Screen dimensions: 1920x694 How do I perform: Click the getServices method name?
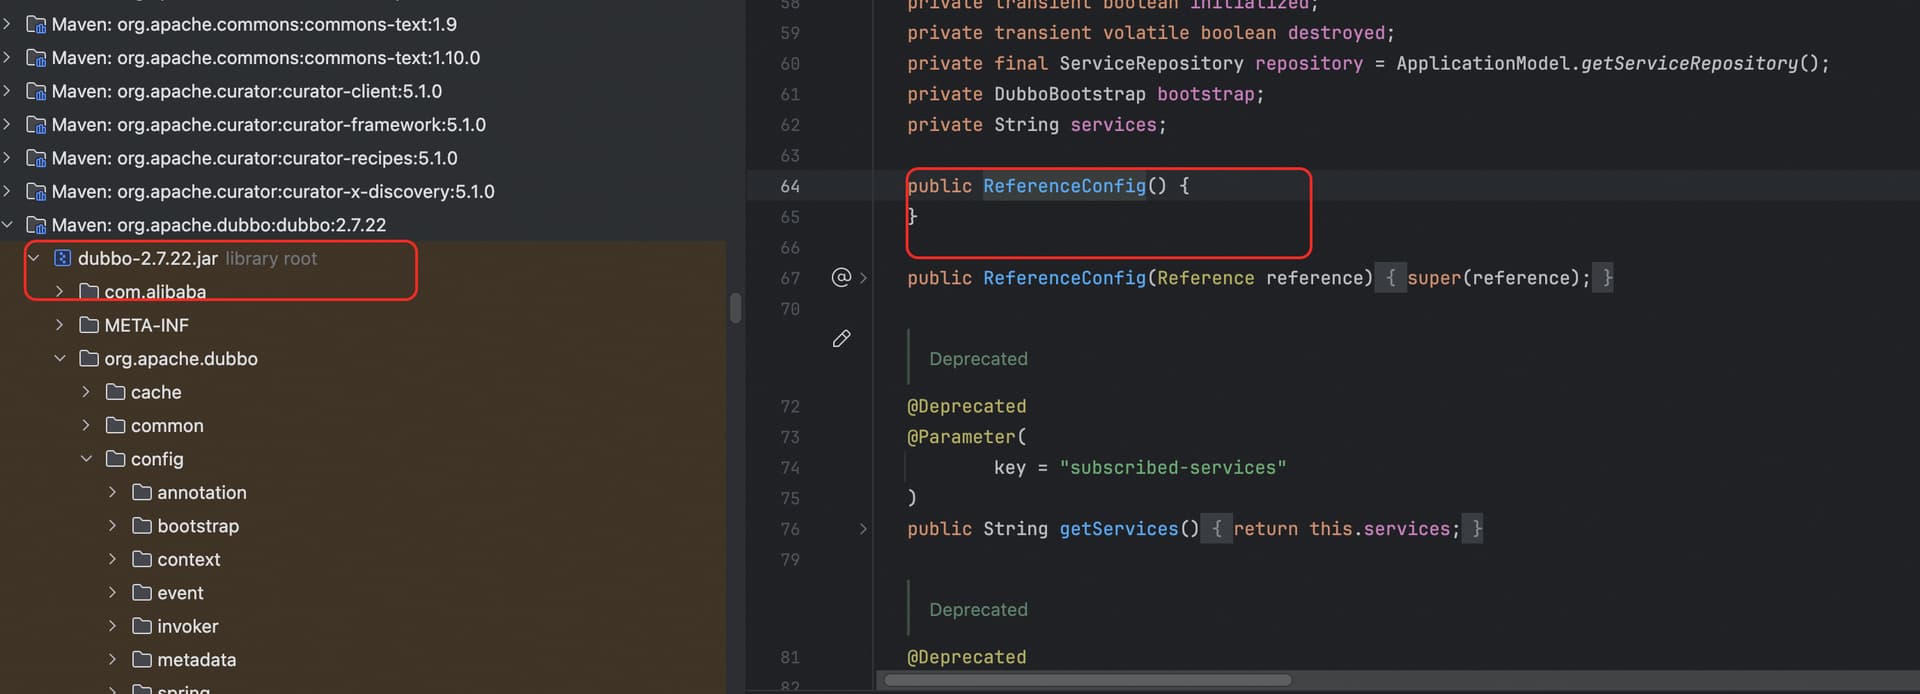pyautogui.click(x=1118, y=529)
